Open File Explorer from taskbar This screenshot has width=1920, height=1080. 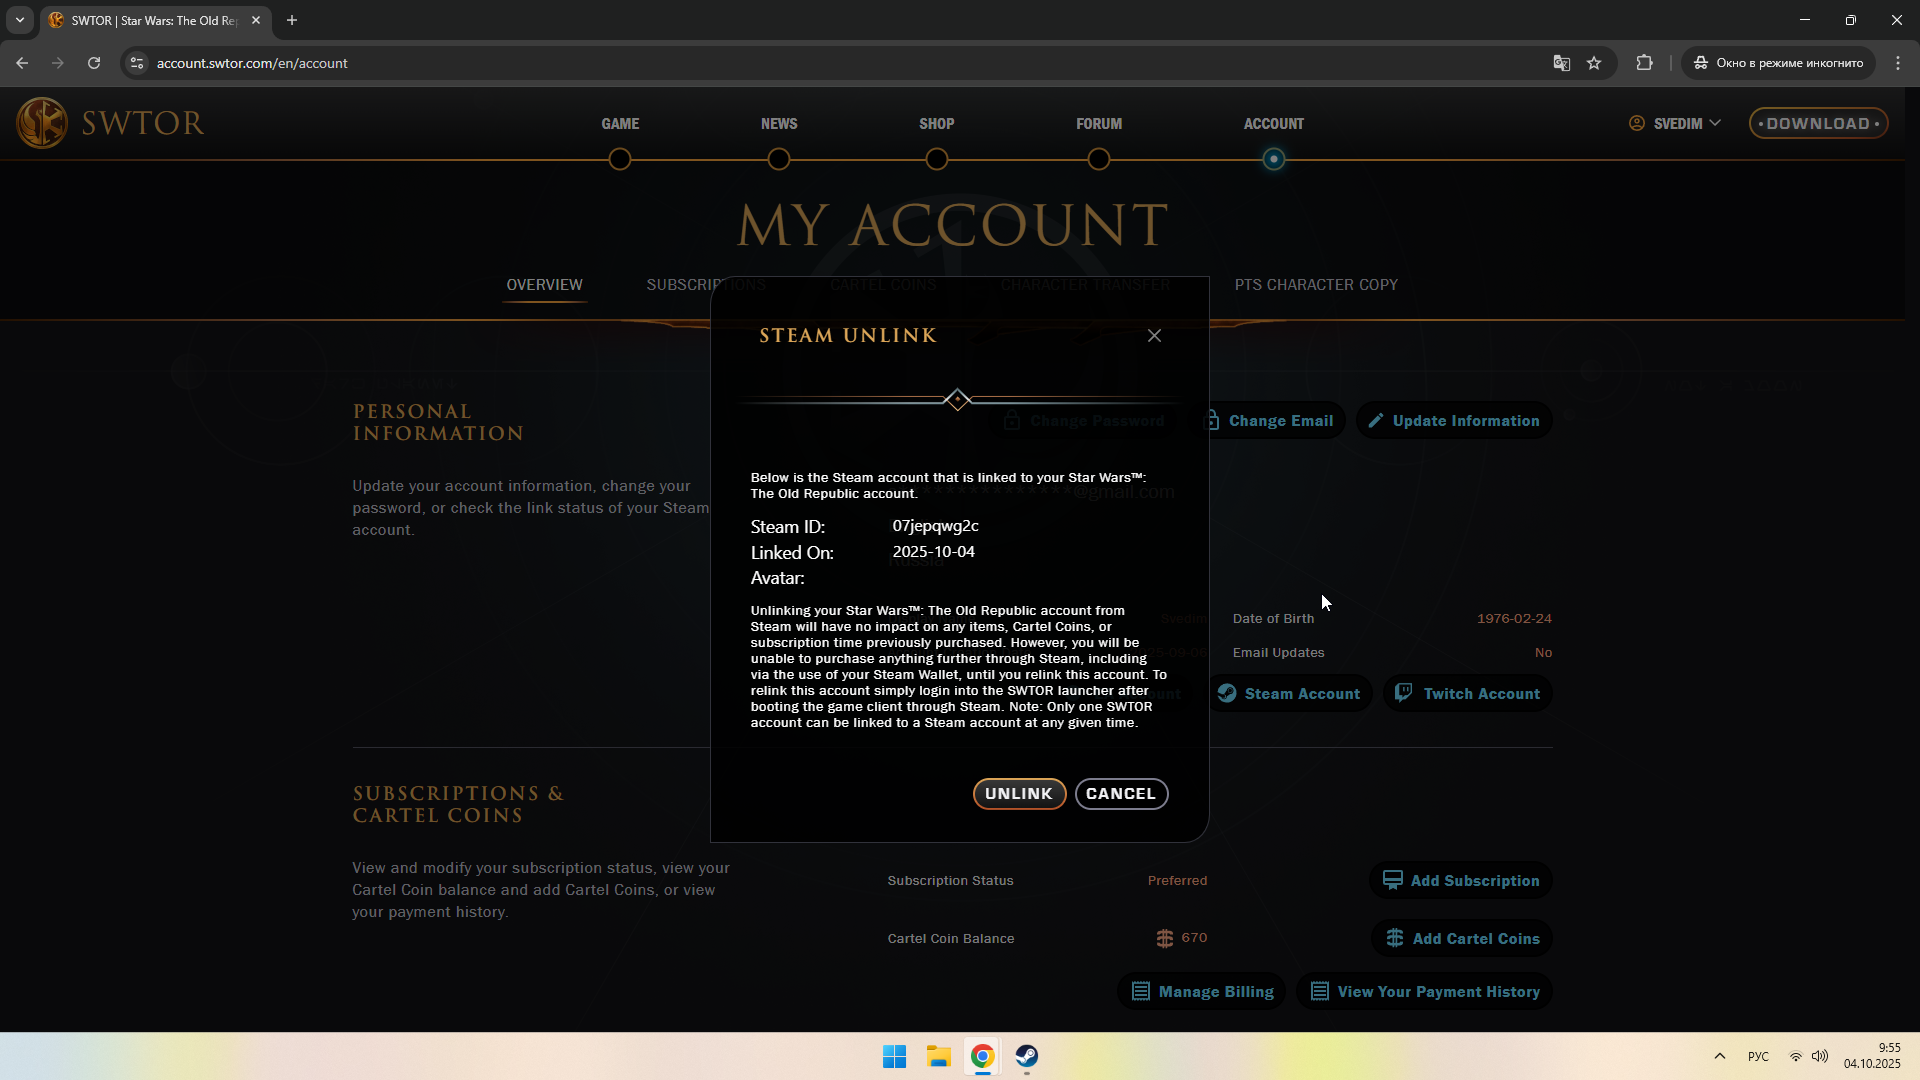[938, 1057]
